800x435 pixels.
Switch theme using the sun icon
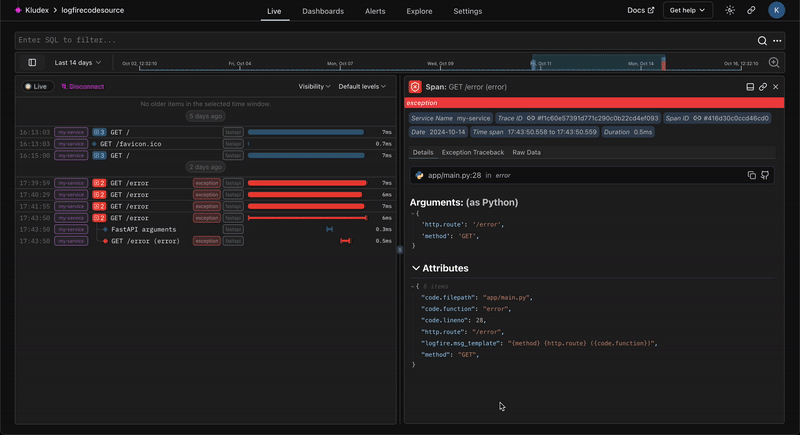coord(730,10)
